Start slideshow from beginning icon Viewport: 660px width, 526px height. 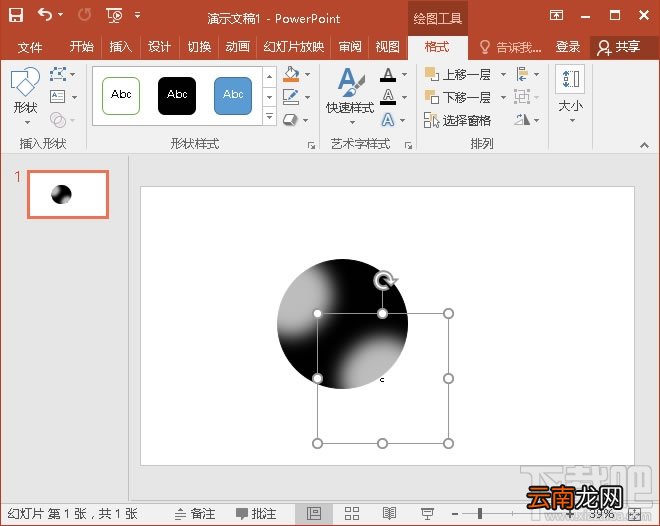[x=114, y=16]
